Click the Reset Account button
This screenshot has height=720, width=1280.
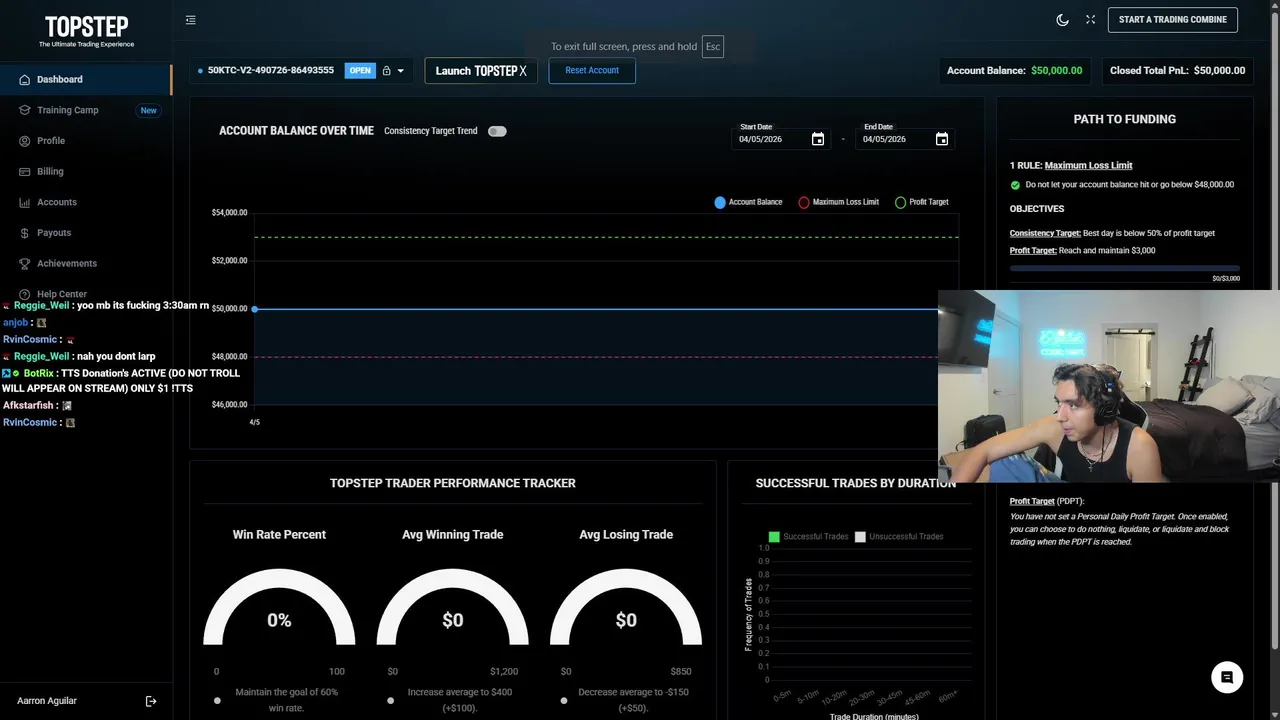pyautogui.click(x=592, y=71)
